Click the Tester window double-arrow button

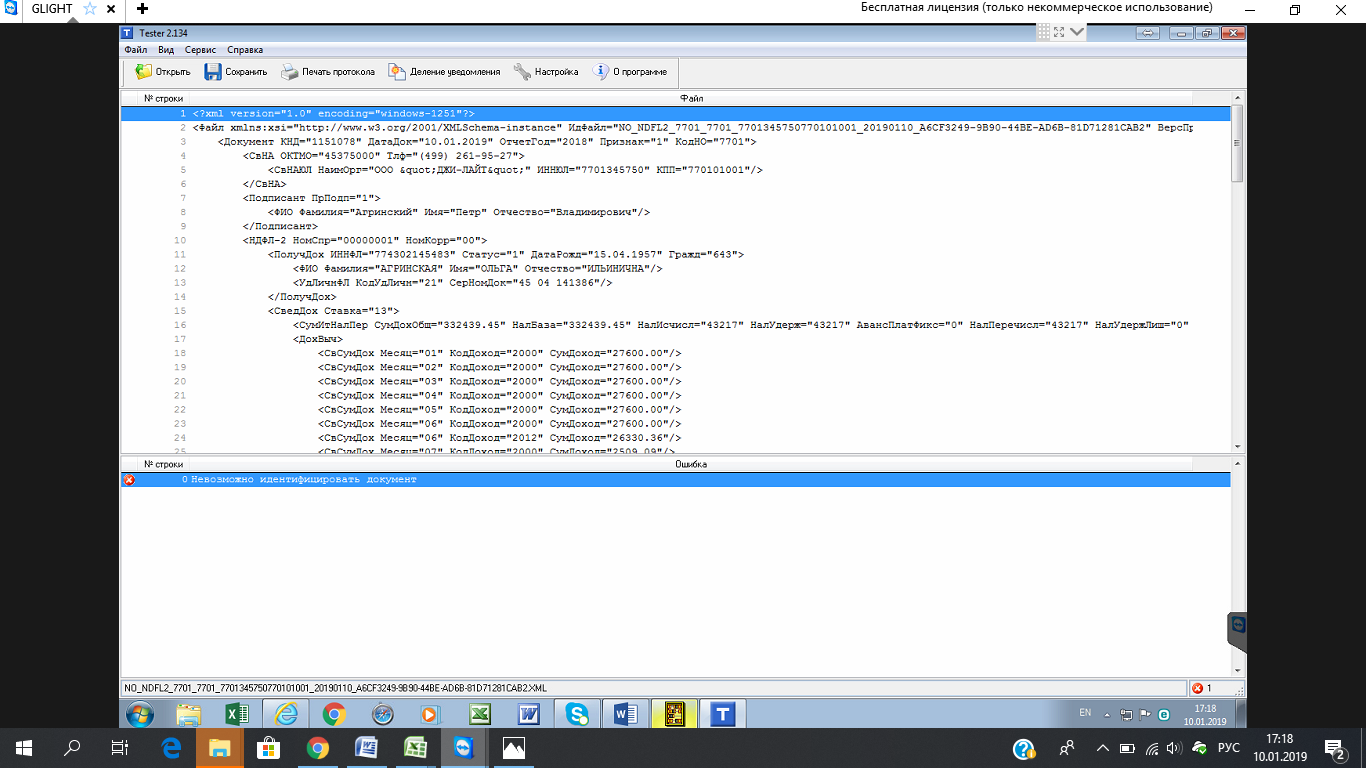pyautogui.click(x=1147, y=33)
